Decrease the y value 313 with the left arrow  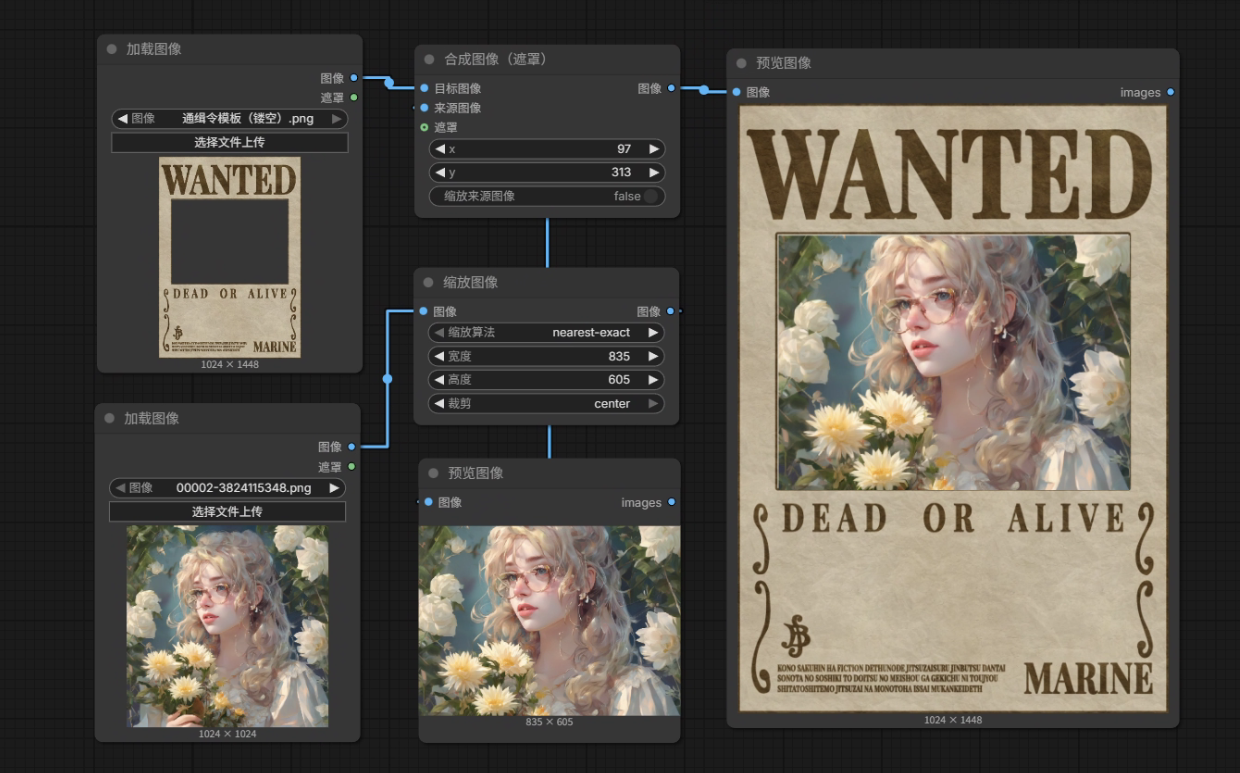click(x=440, y=172)
